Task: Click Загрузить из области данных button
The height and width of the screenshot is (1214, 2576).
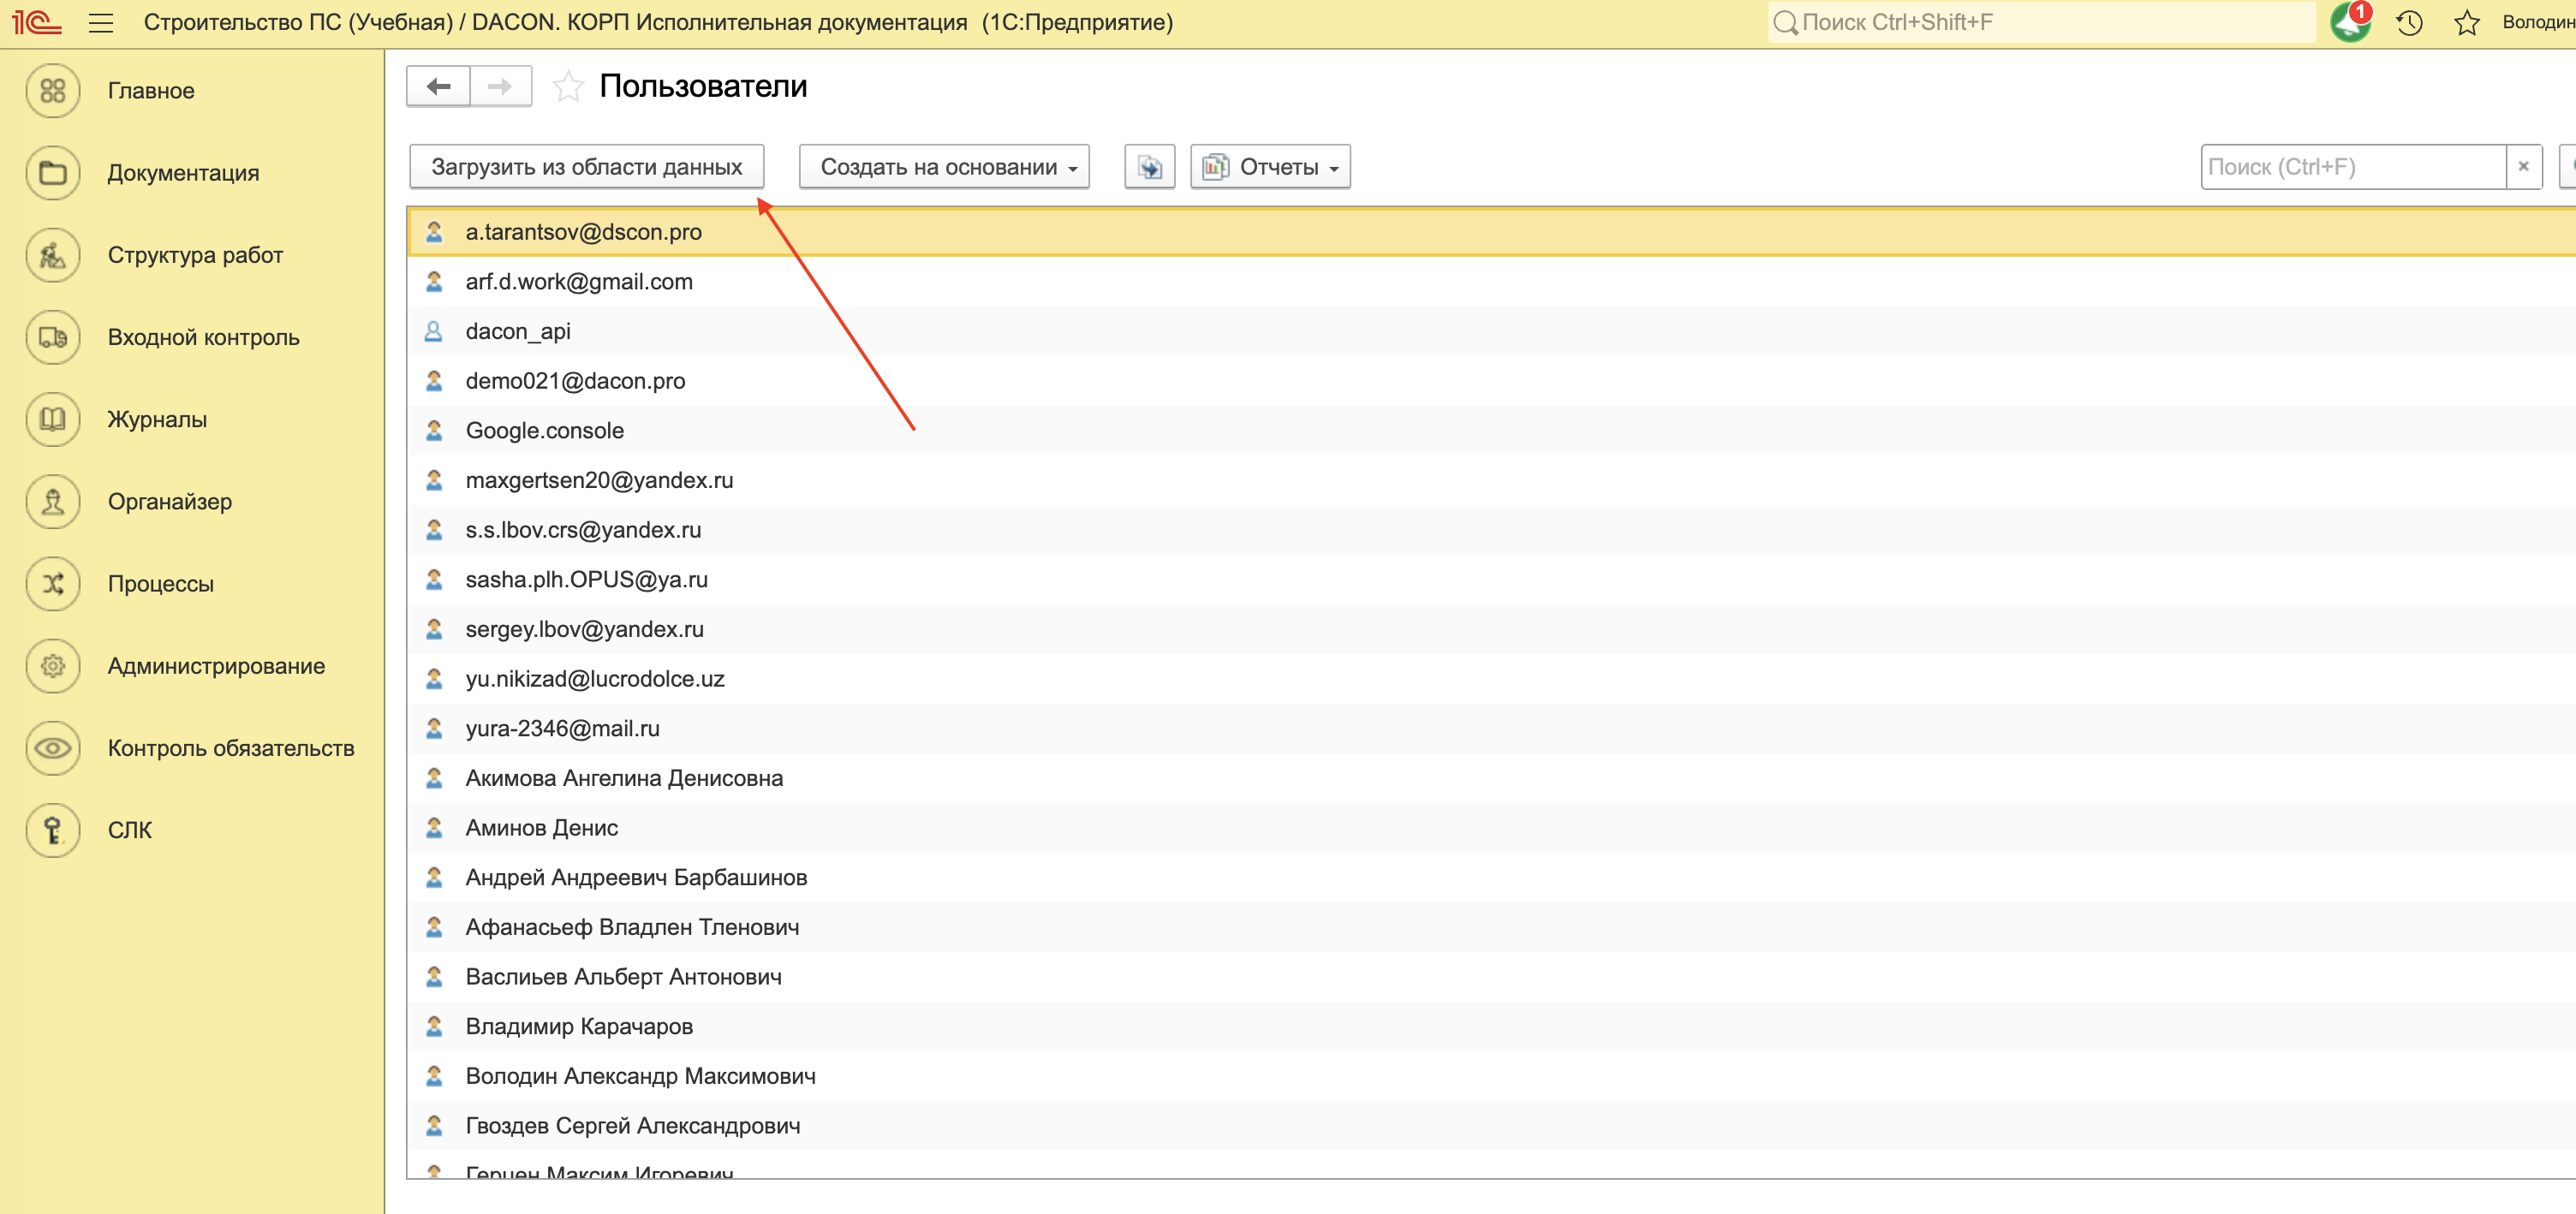Action: (586, 167)
